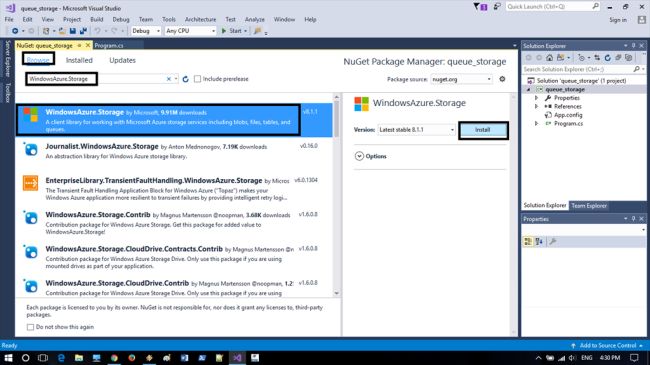The width and height of the screenshot is (650, 365).
Task: Click the New Project toolbar icon
Action: tap(46, 31)
